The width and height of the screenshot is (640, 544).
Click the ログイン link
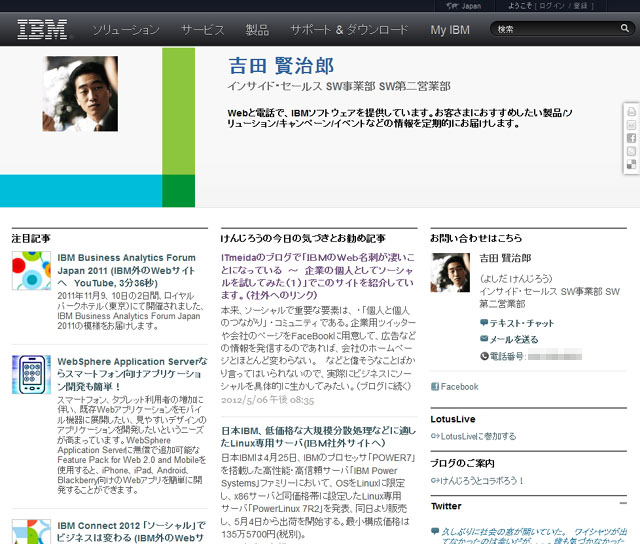(x=553, y=6)
